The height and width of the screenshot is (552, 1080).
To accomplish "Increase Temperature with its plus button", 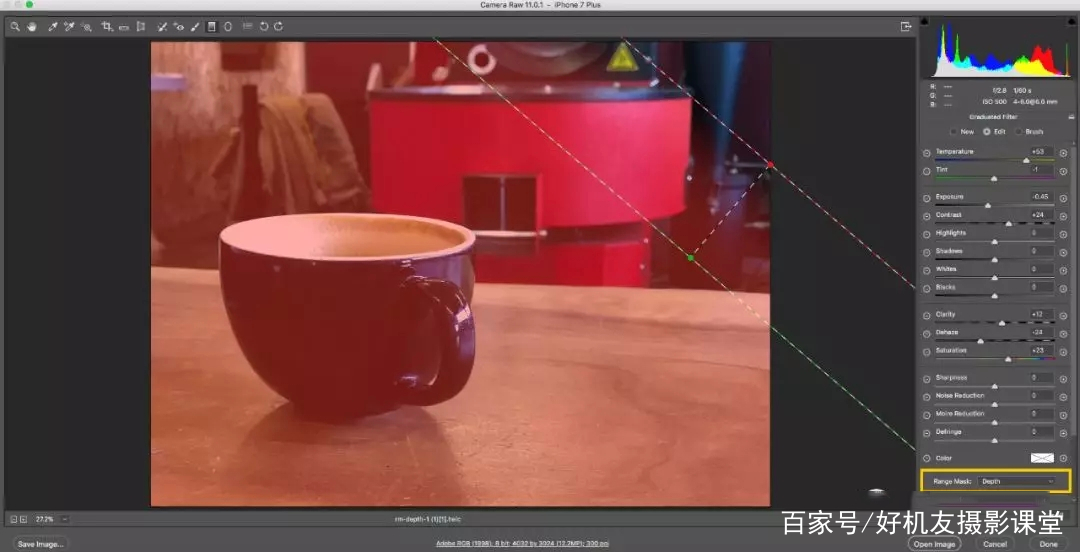I will coord(1063,153).
